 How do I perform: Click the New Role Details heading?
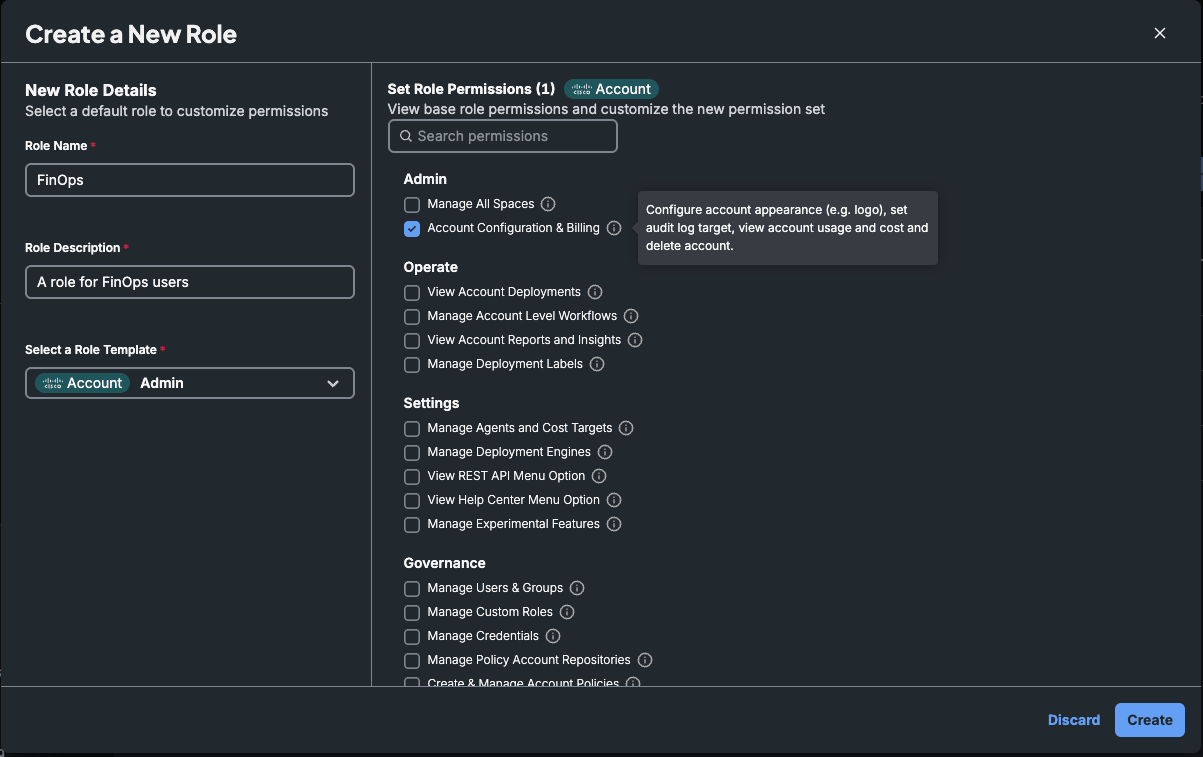(x=91, y=90)
